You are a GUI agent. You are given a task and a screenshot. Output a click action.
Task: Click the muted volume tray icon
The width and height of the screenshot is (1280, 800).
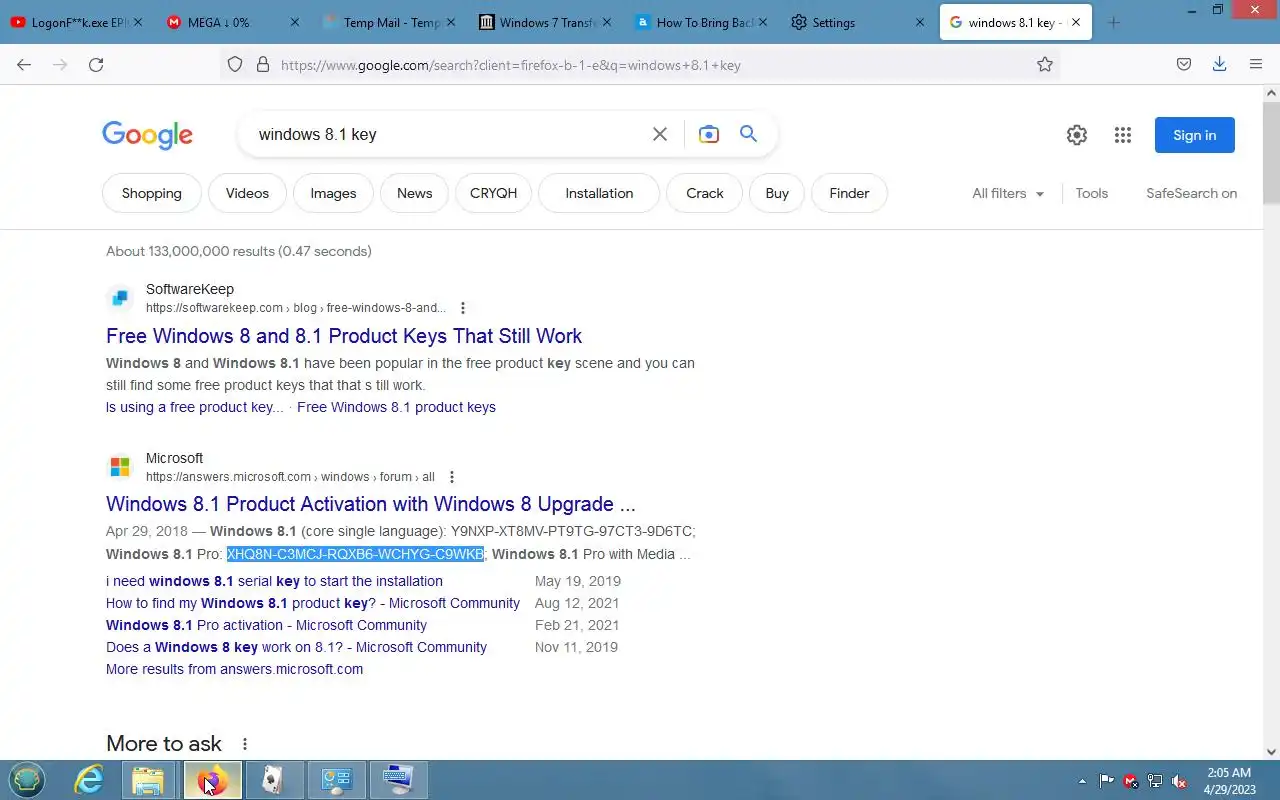click(1179, 781)
